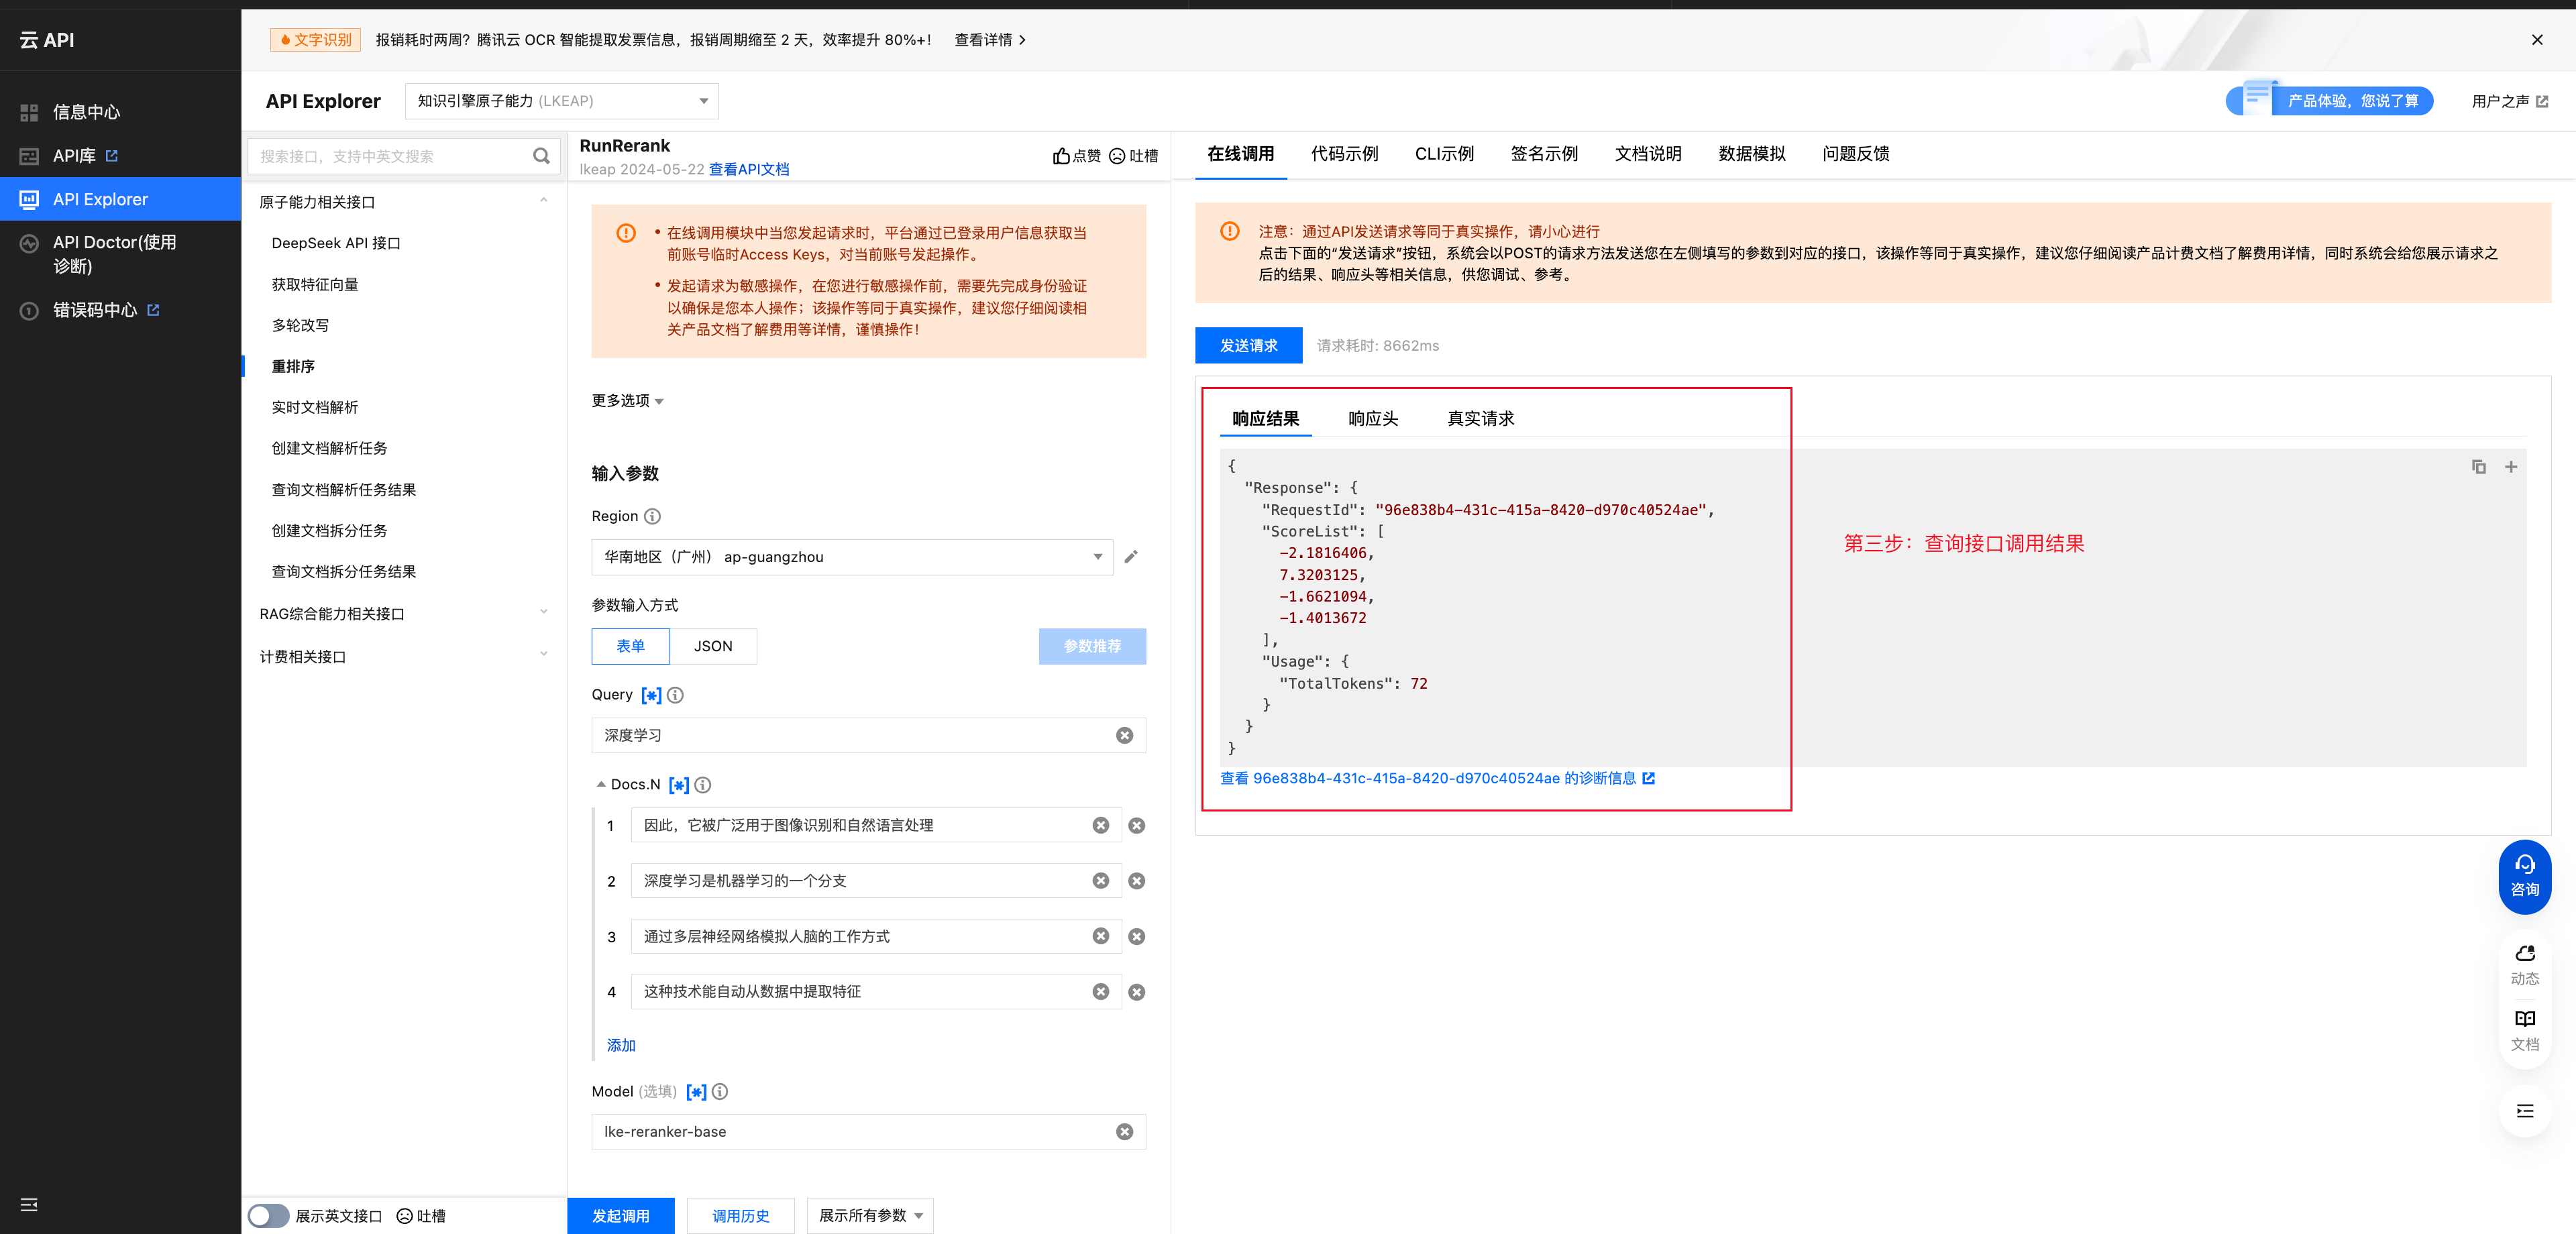
Task: Open 信息中心 in the sidebar
Action: point(86,112)
